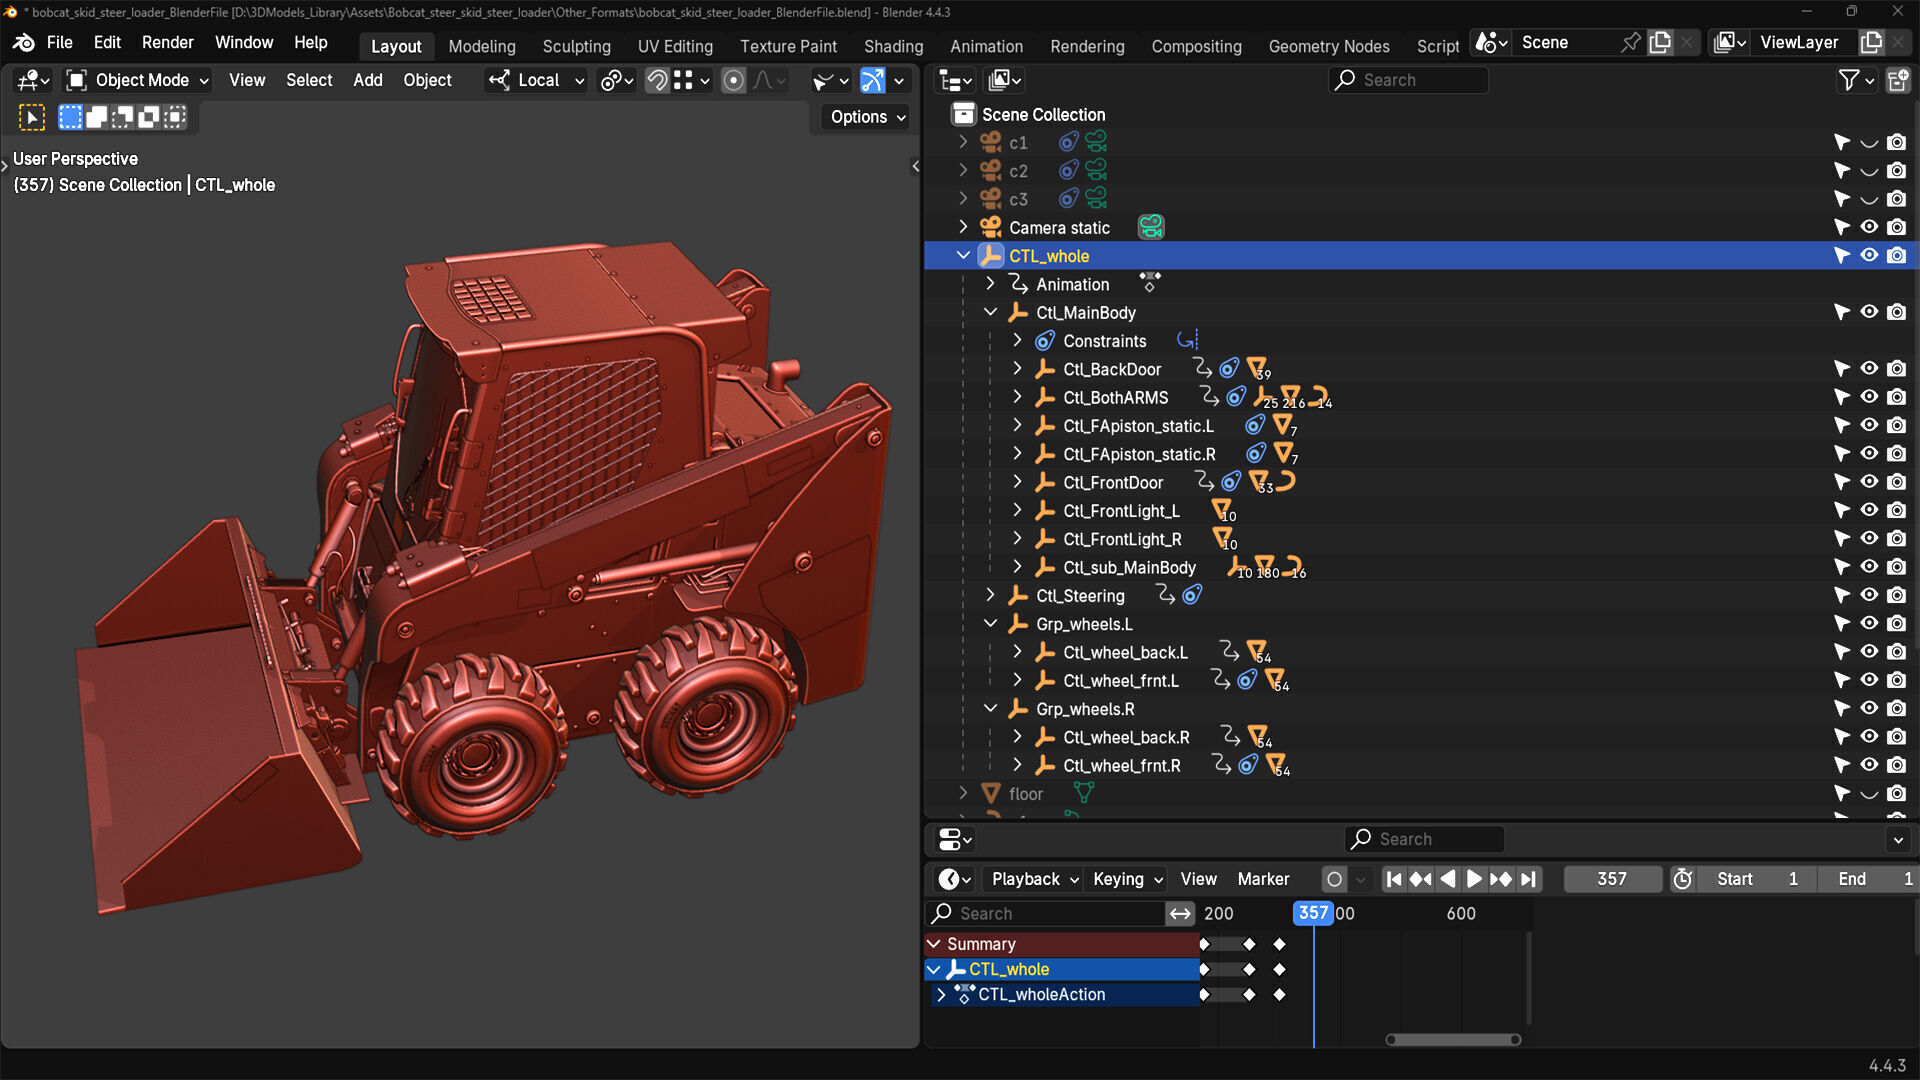Open the viewport Options dropdown
1920x1080 pixels.
[x=867, y=117]
